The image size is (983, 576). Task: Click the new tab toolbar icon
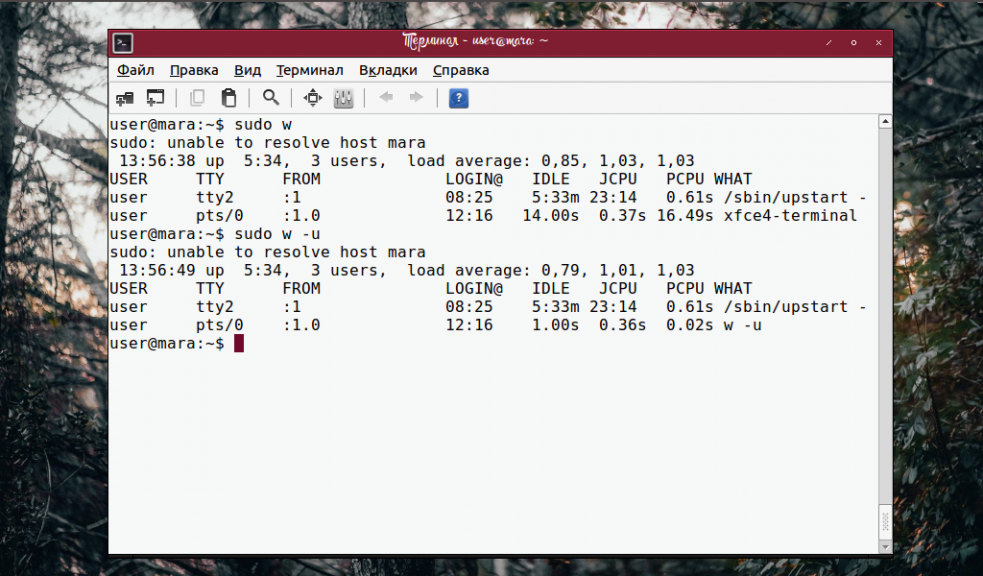pyautogui.click(x=125, y=98)
